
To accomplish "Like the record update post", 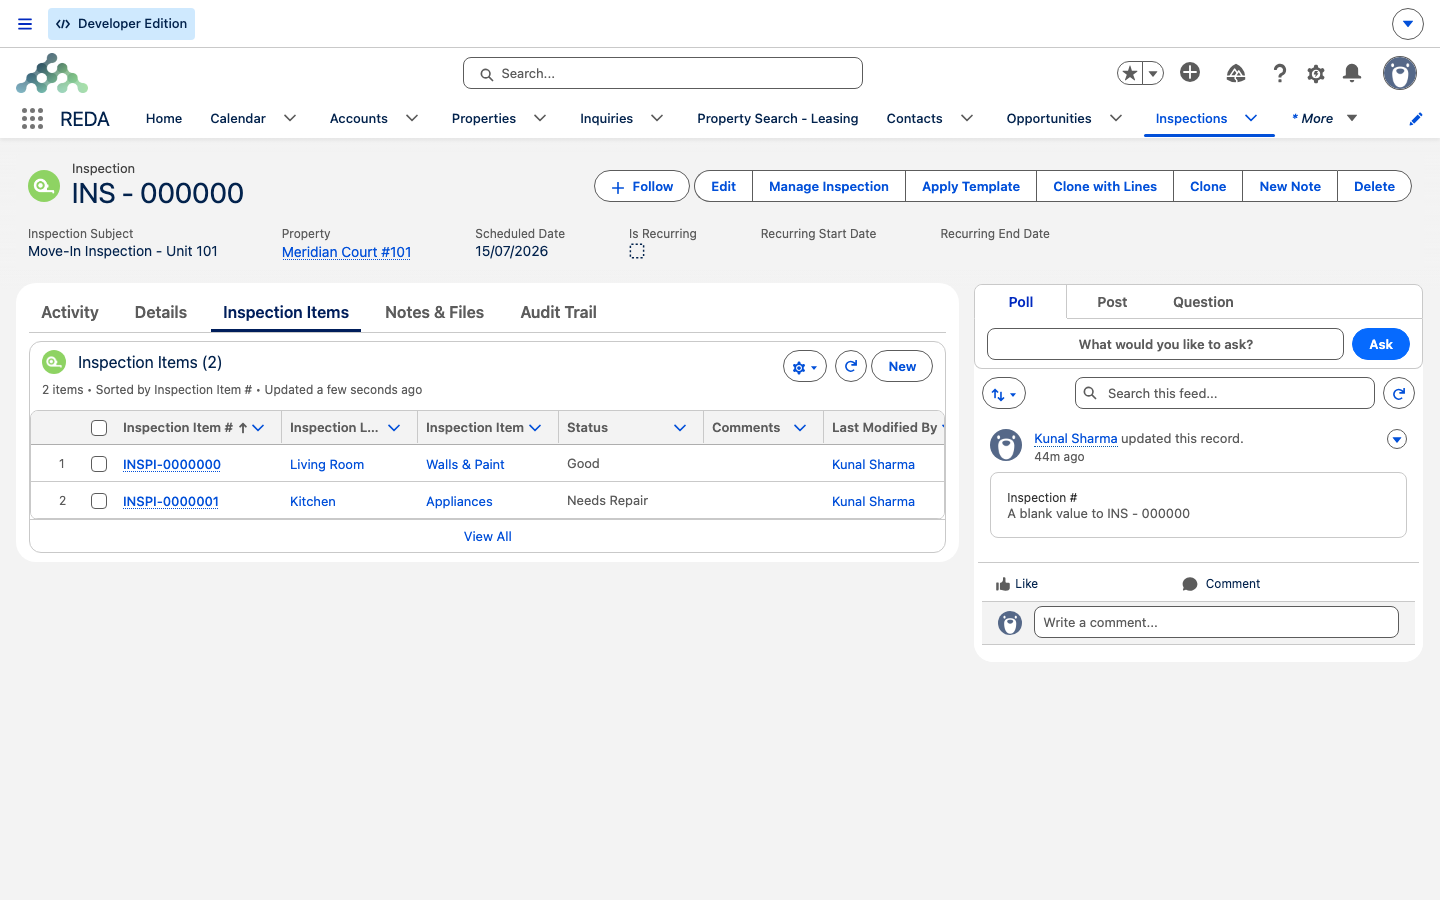I will point(1017,584).
